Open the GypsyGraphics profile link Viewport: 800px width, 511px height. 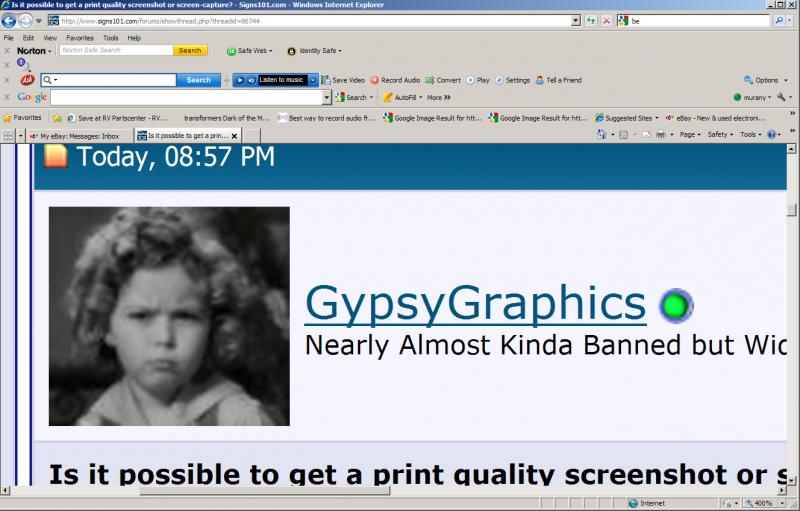click(476, 304)
